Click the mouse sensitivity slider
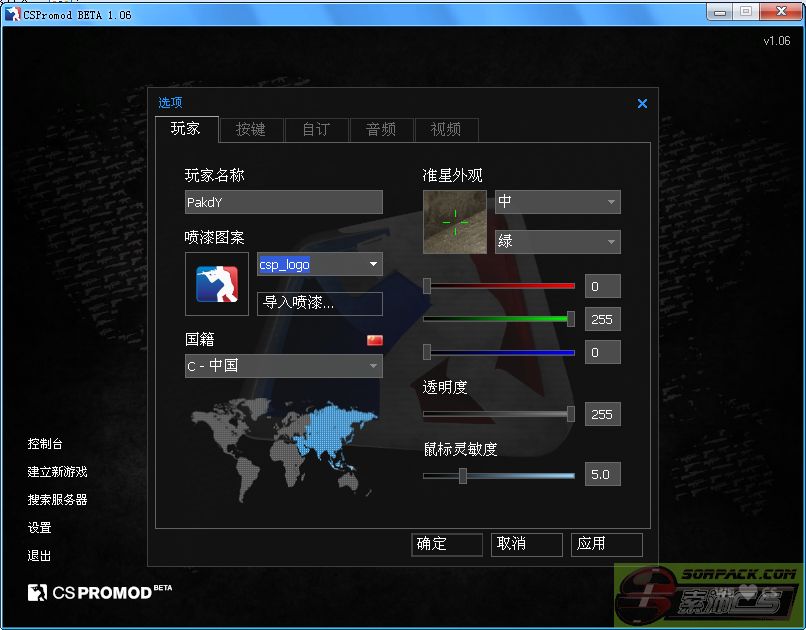Screen dimensions: 806x630 [x=499, y=475]
